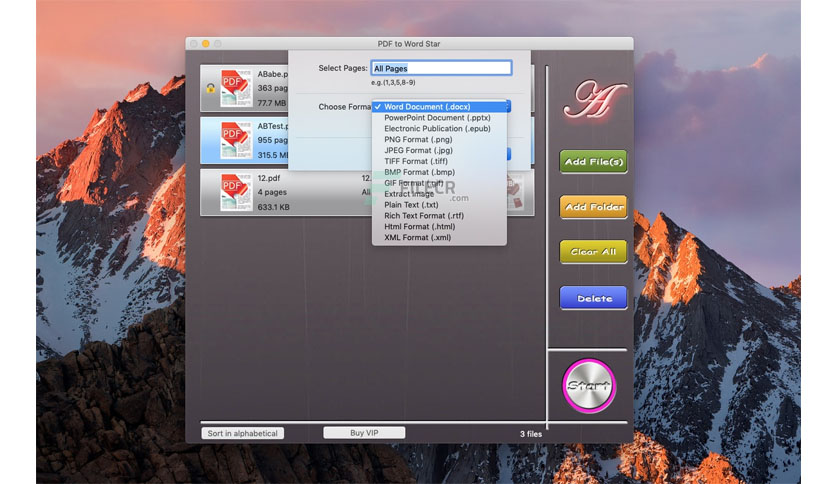Select the 12.pdf file name
The height and width of the screenshot is (484, 836).
coord(269,178)
